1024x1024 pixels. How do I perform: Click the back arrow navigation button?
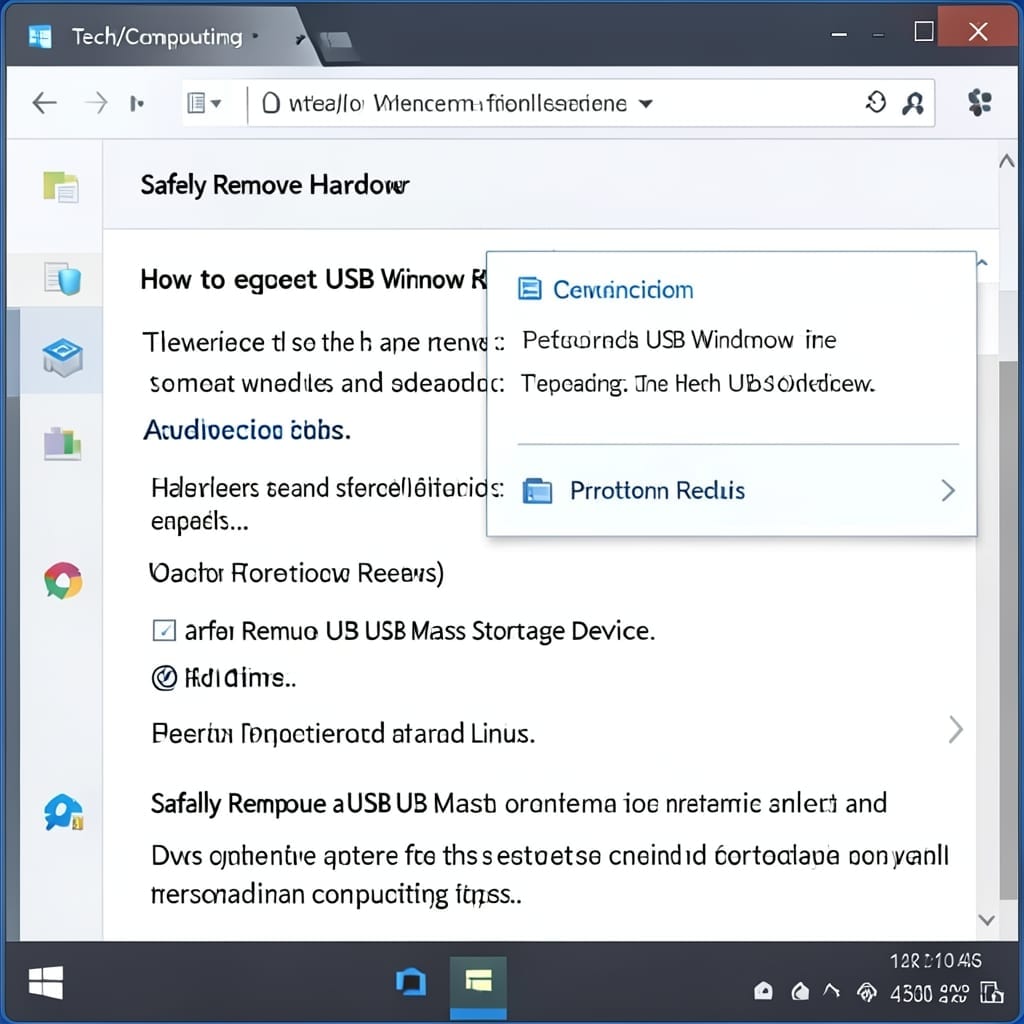[44, 103]
